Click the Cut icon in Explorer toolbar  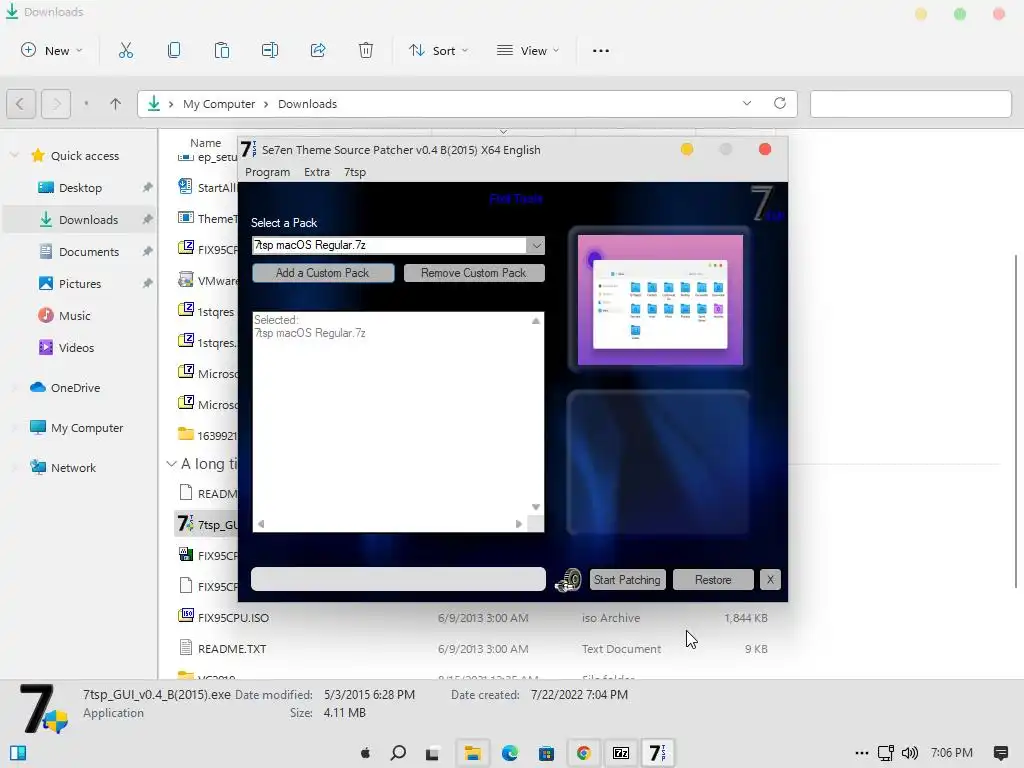[x=125, y=50]
